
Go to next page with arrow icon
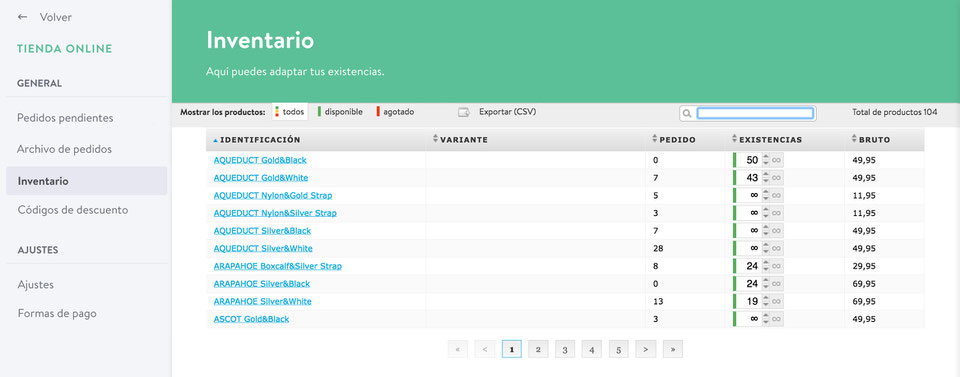[x=645, y=349]
